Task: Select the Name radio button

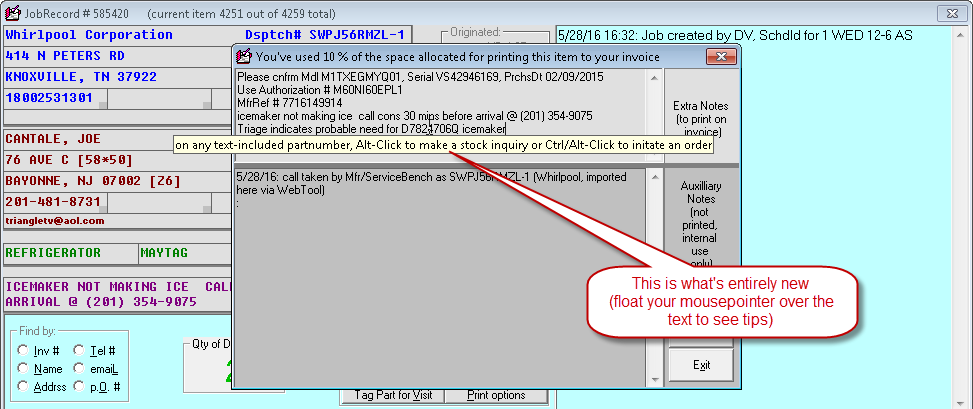Action: click(x=23, y=369)
